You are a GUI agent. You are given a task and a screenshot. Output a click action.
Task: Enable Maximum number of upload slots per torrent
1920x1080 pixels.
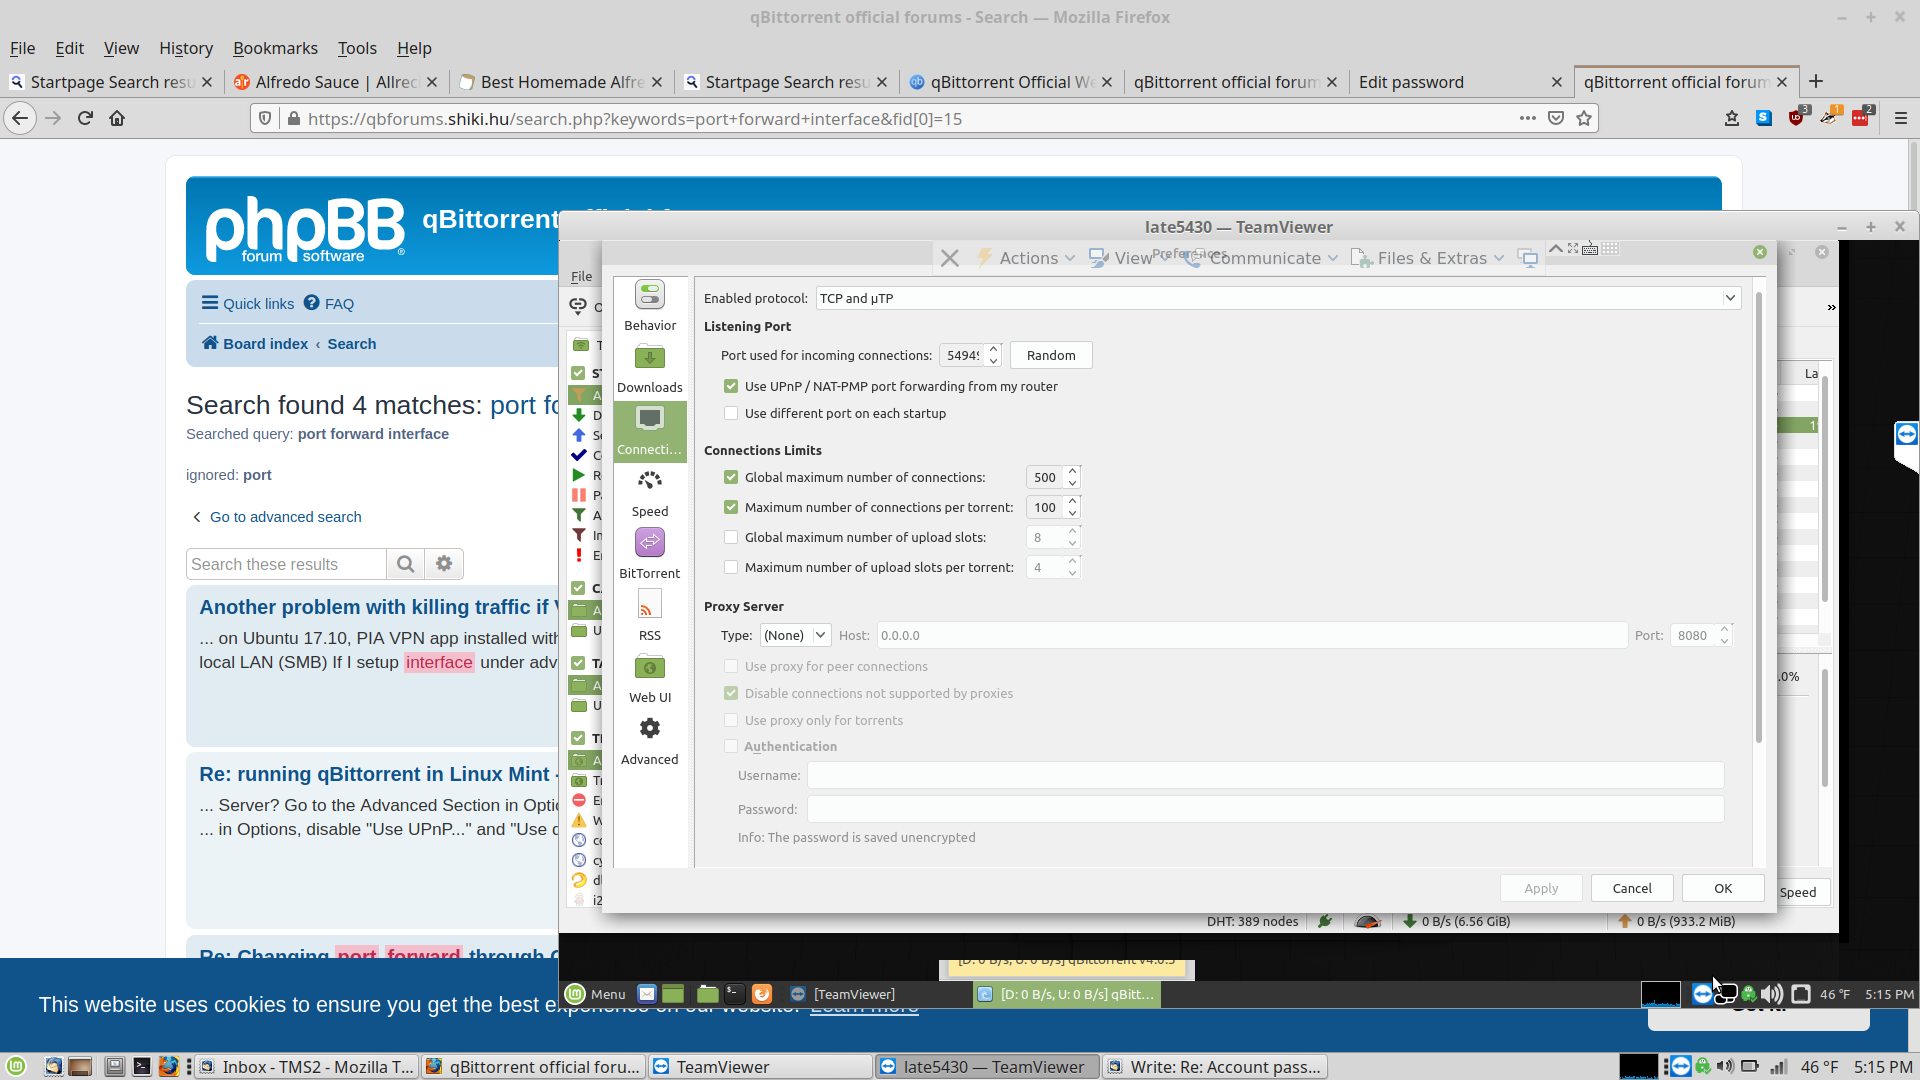pyautogui.click(x=732, y=567)
